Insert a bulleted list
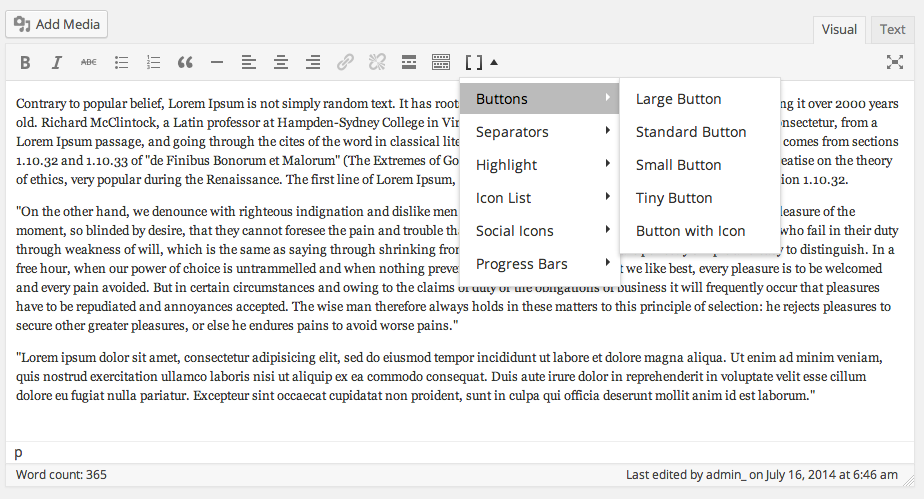This screenshot has height=499, width=924. 121,62
